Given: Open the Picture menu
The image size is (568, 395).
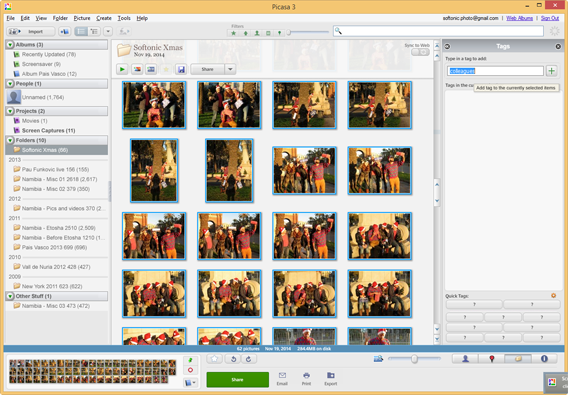Looking at the screenshot, I should tap(82, 18).
